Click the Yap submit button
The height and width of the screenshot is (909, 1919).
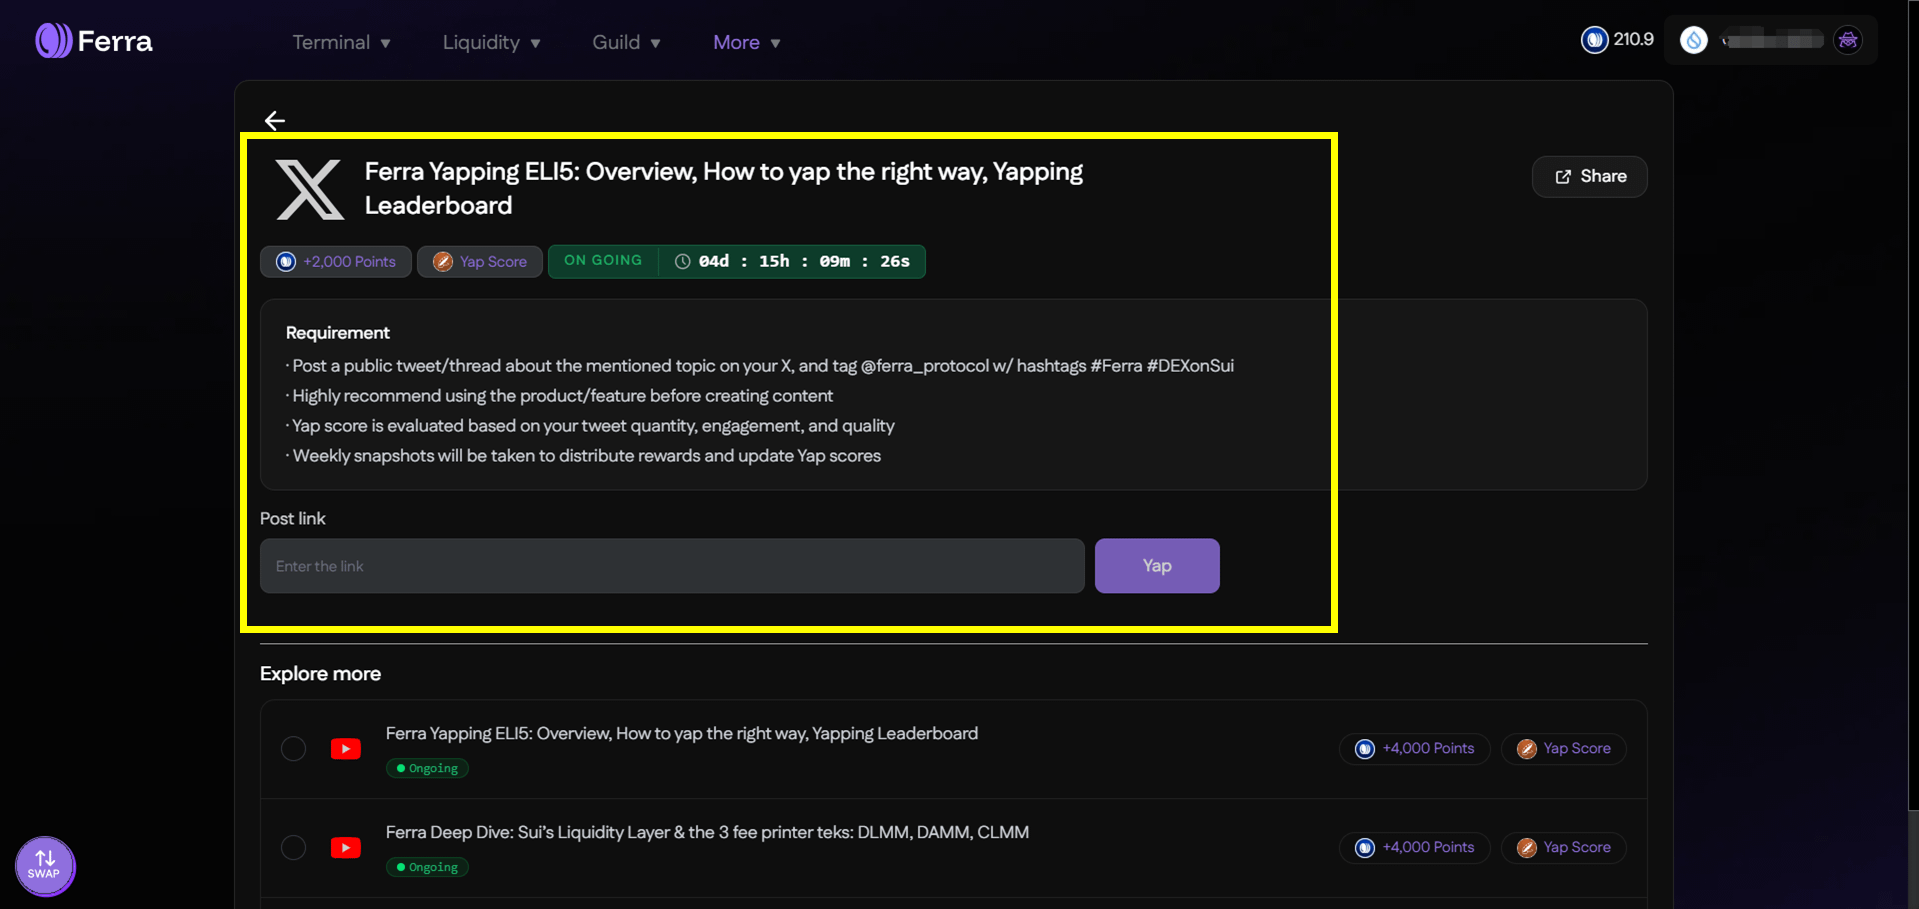coord(1157,566)
